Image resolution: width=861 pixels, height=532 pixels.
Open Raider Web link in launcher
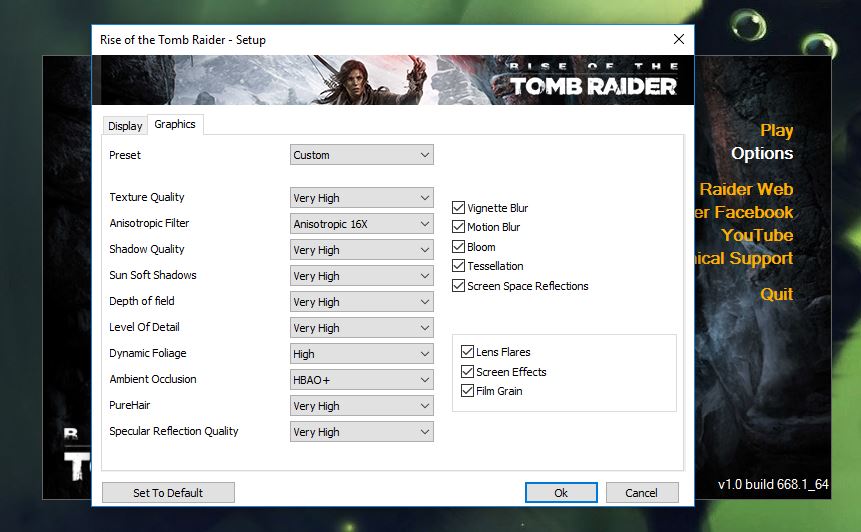pyautogui.click(x=746, y=189)
